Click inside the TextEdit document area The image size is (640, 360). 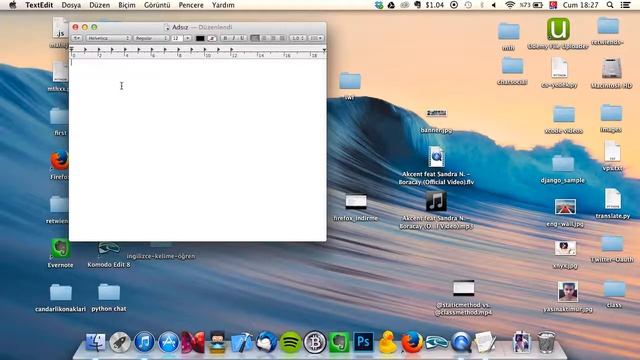tap(198, 149)
